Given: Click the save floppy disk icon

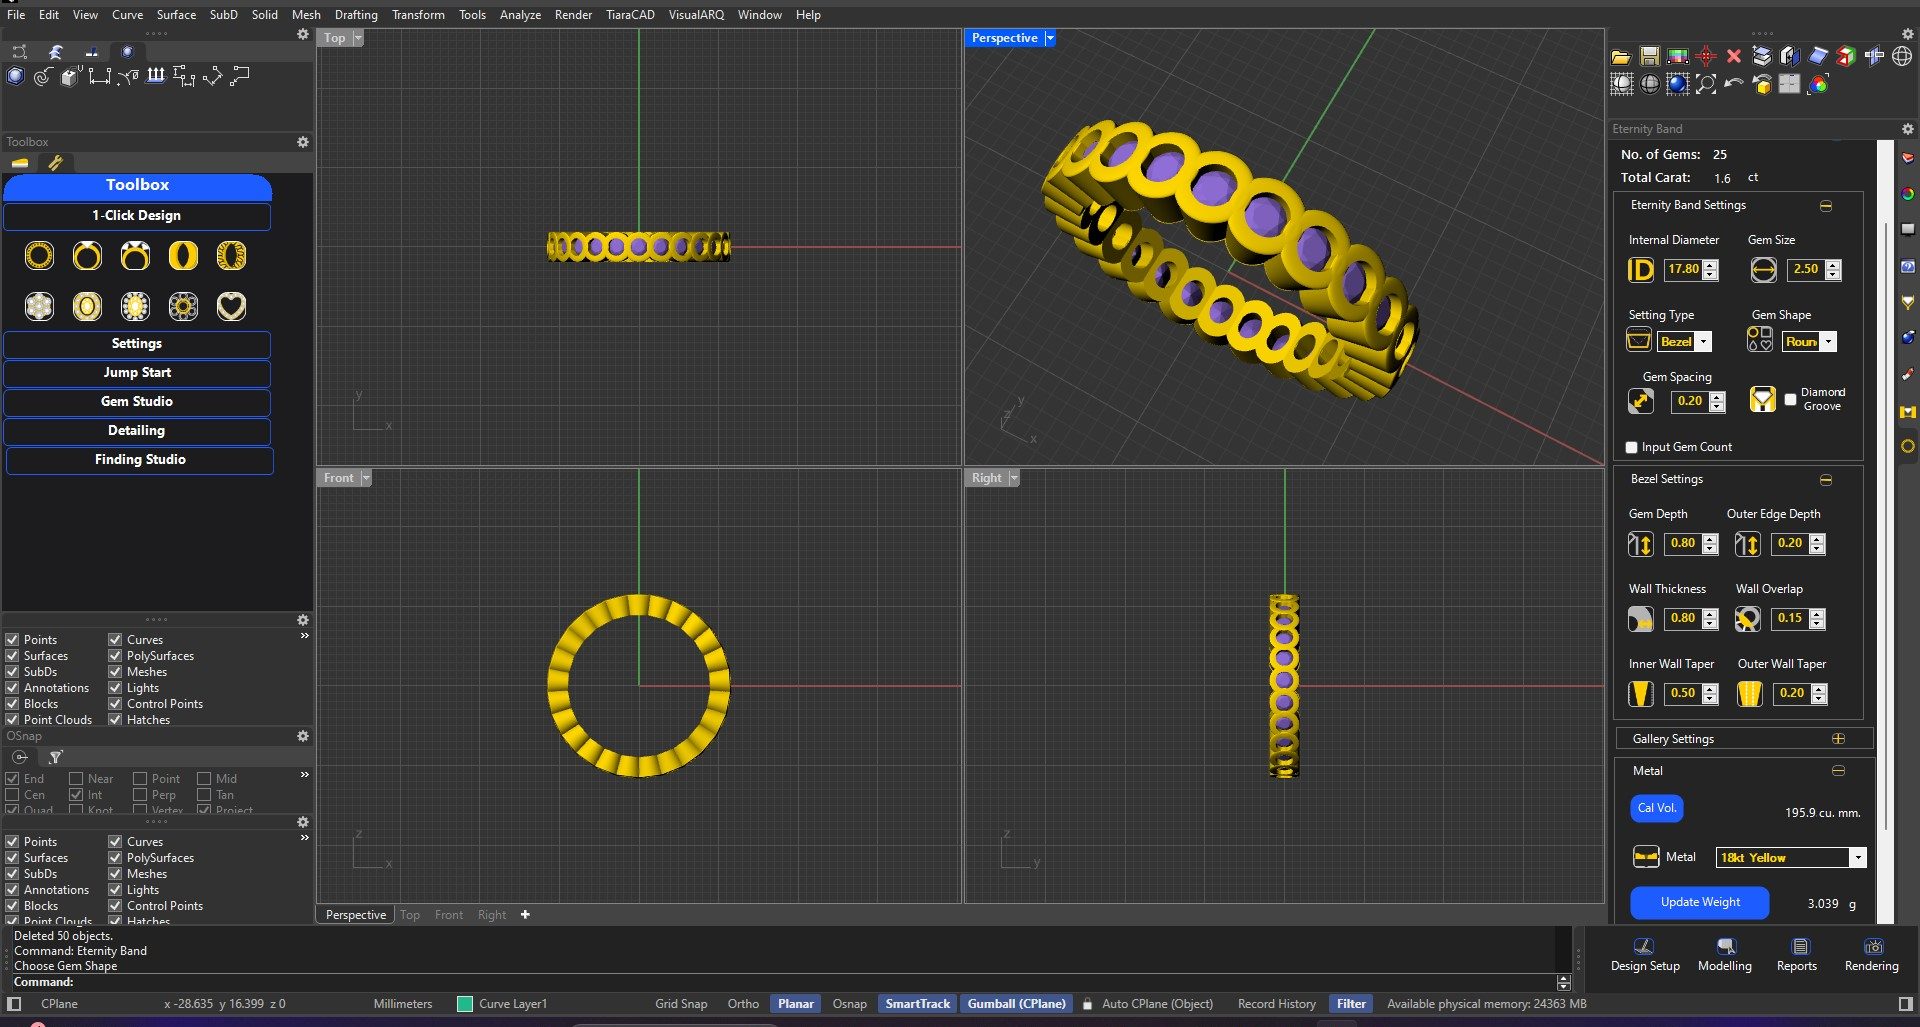Looking at the screenshot, I should pyautogui.click(x=1649, y=57).
